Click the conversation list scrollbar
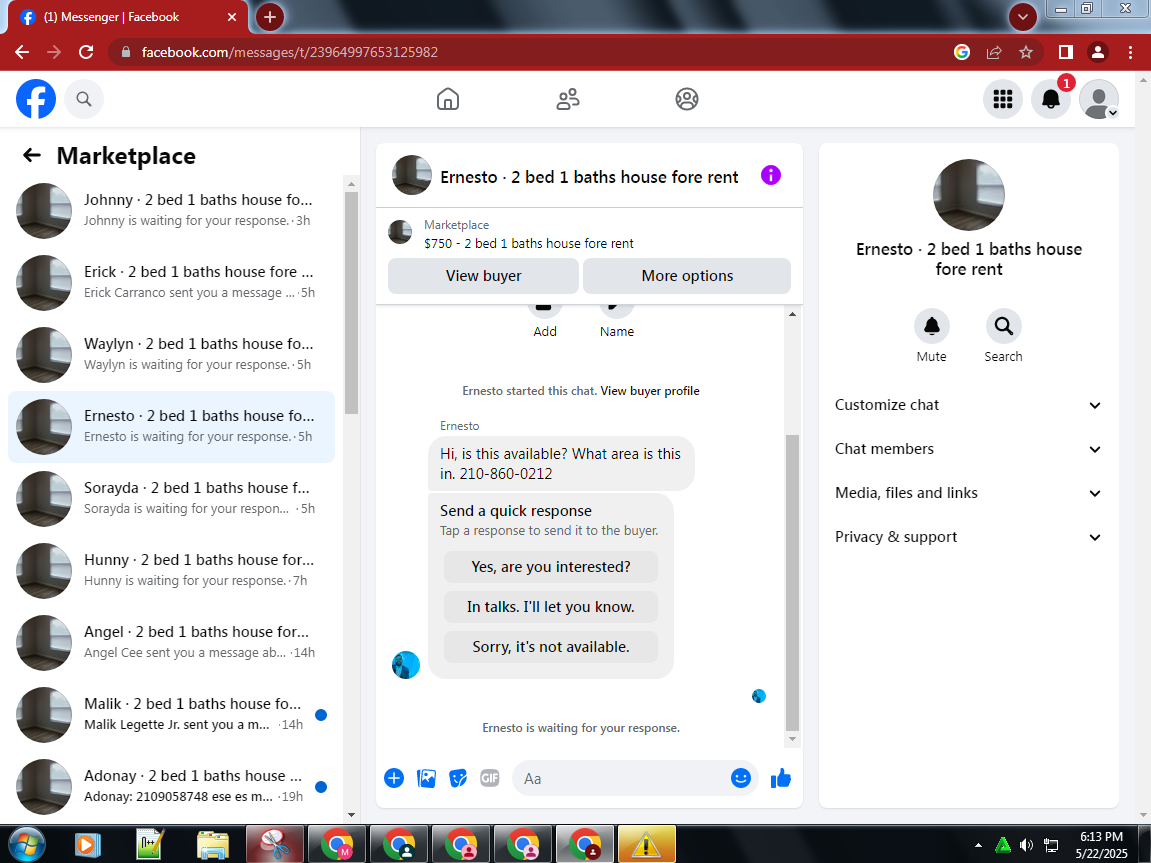 point(352,302)
